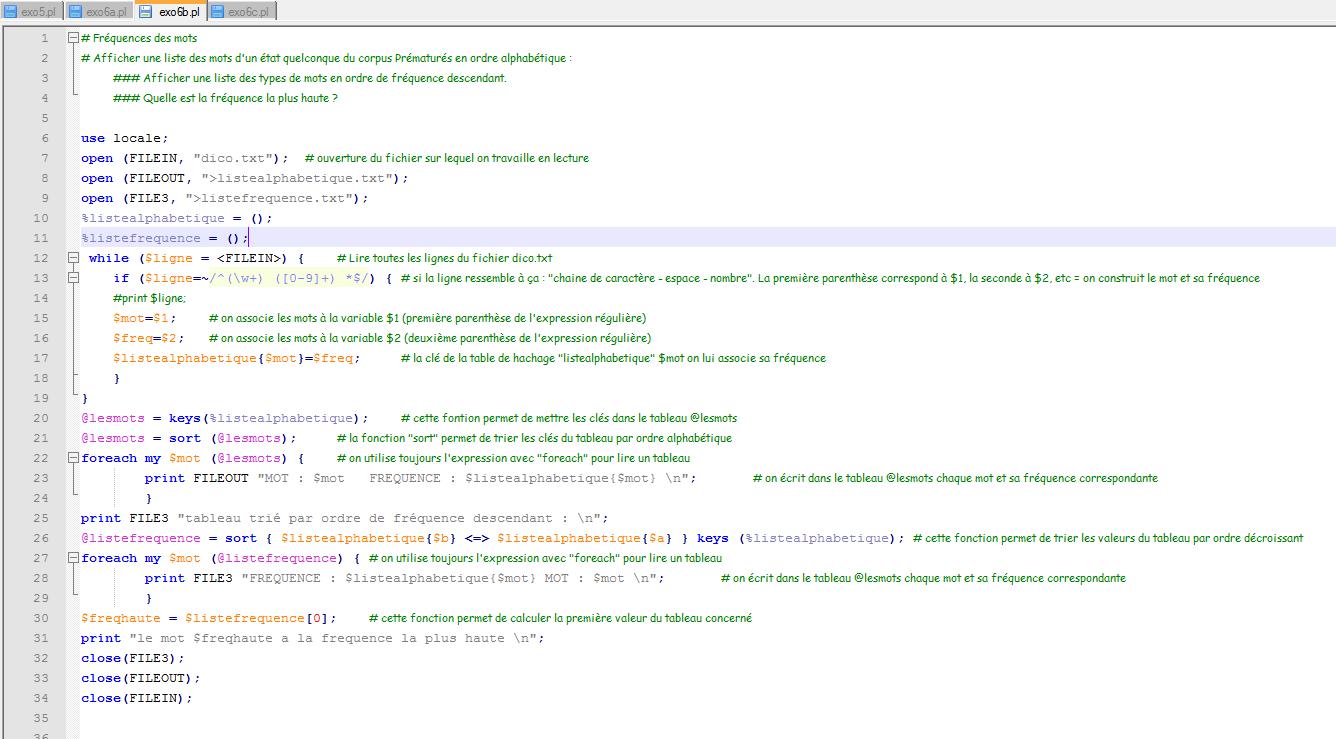Collapse the while loop fold at line 12
The height and width of the screenshot is (739, 1336).
click(73, 258)
